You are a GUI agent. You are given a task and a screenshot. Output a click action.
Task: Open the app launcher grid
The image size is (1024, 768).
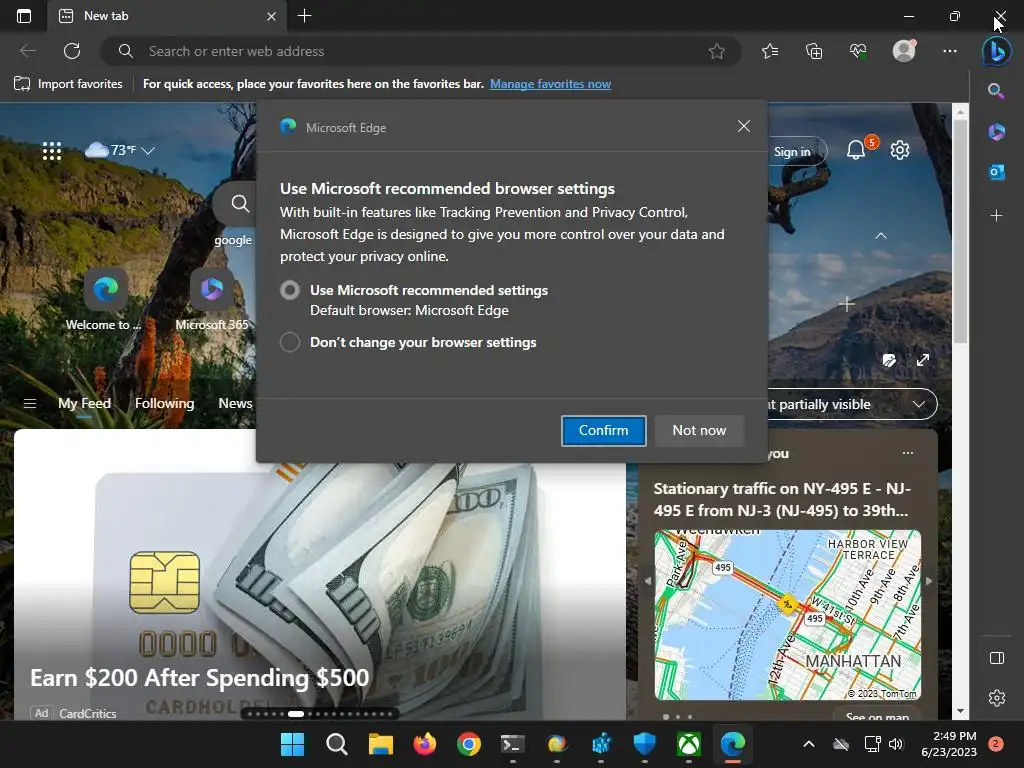click(52, 151)
